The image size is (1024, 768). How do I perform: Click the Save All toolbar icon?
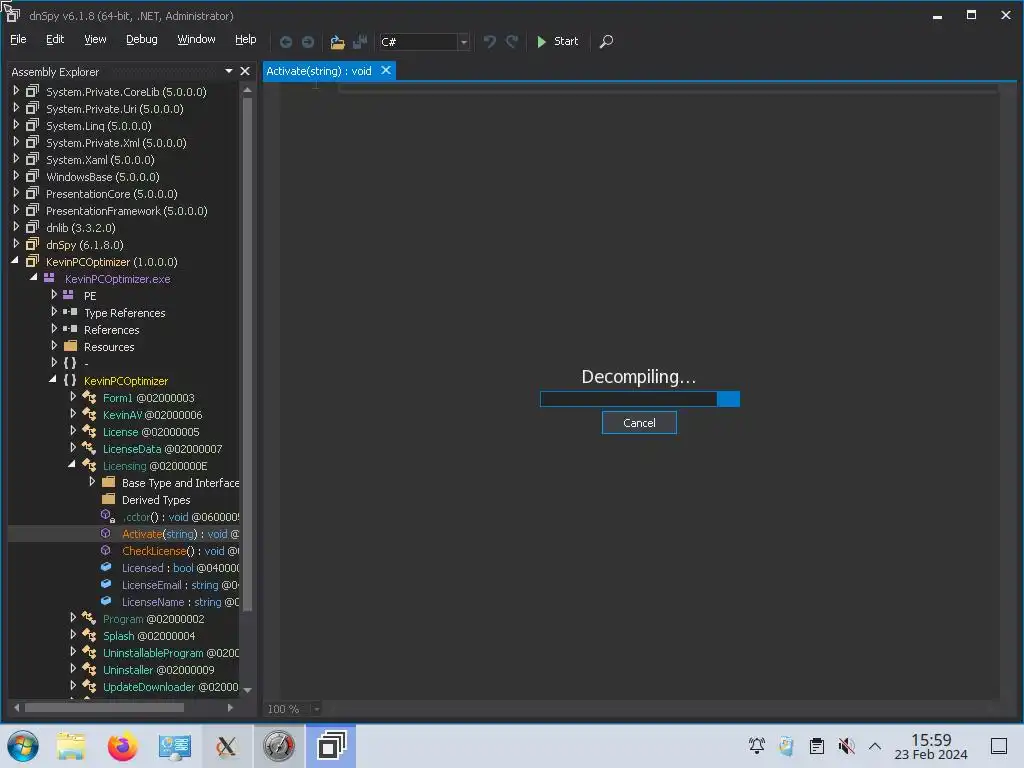pos(360,42)
